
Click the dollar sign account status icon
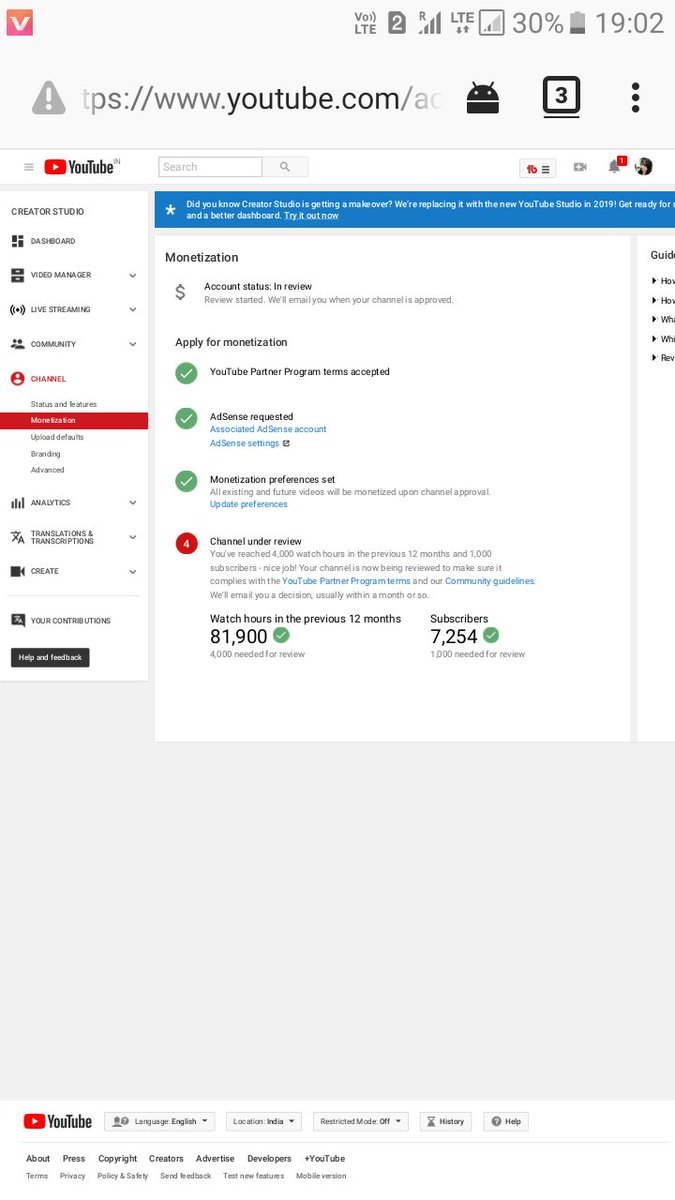pyautogui.click(x=180, y=292)
